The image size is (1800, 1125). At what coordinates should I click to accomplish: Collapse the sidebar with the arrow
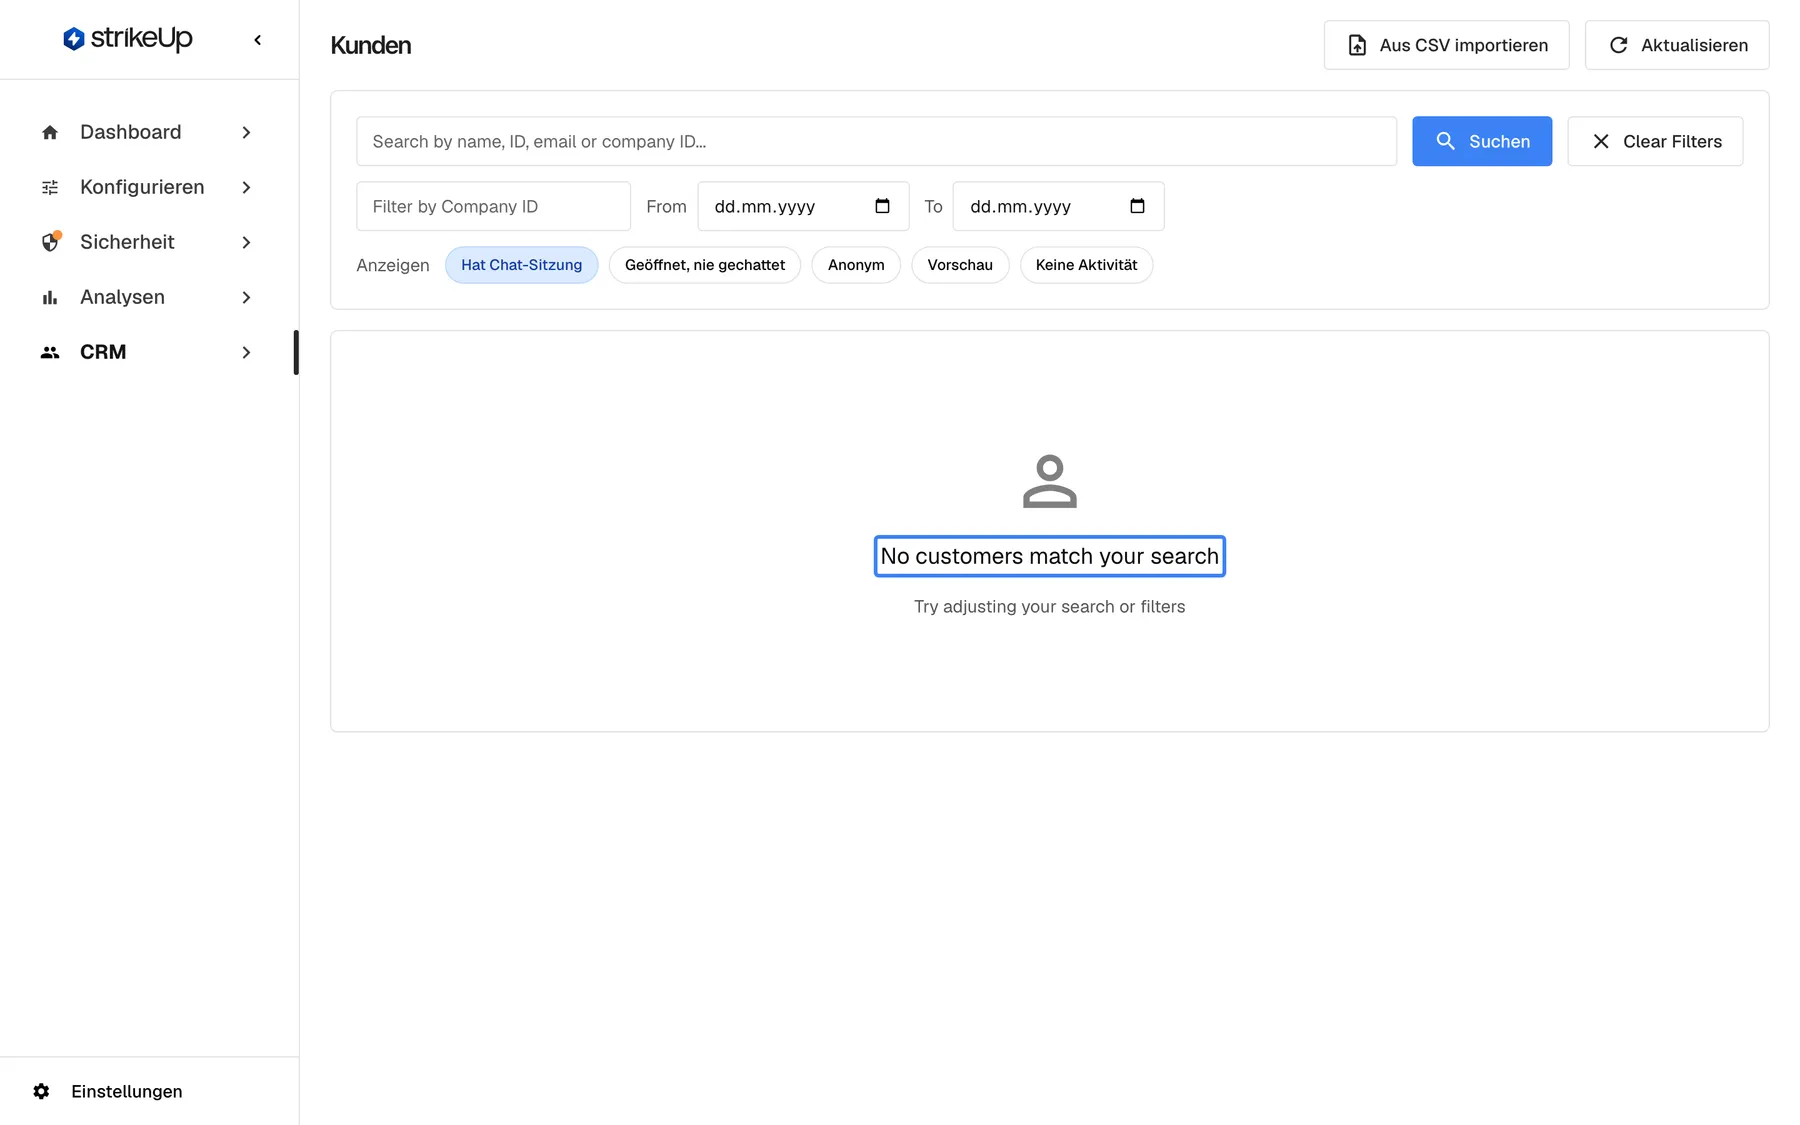click(258, 40)
